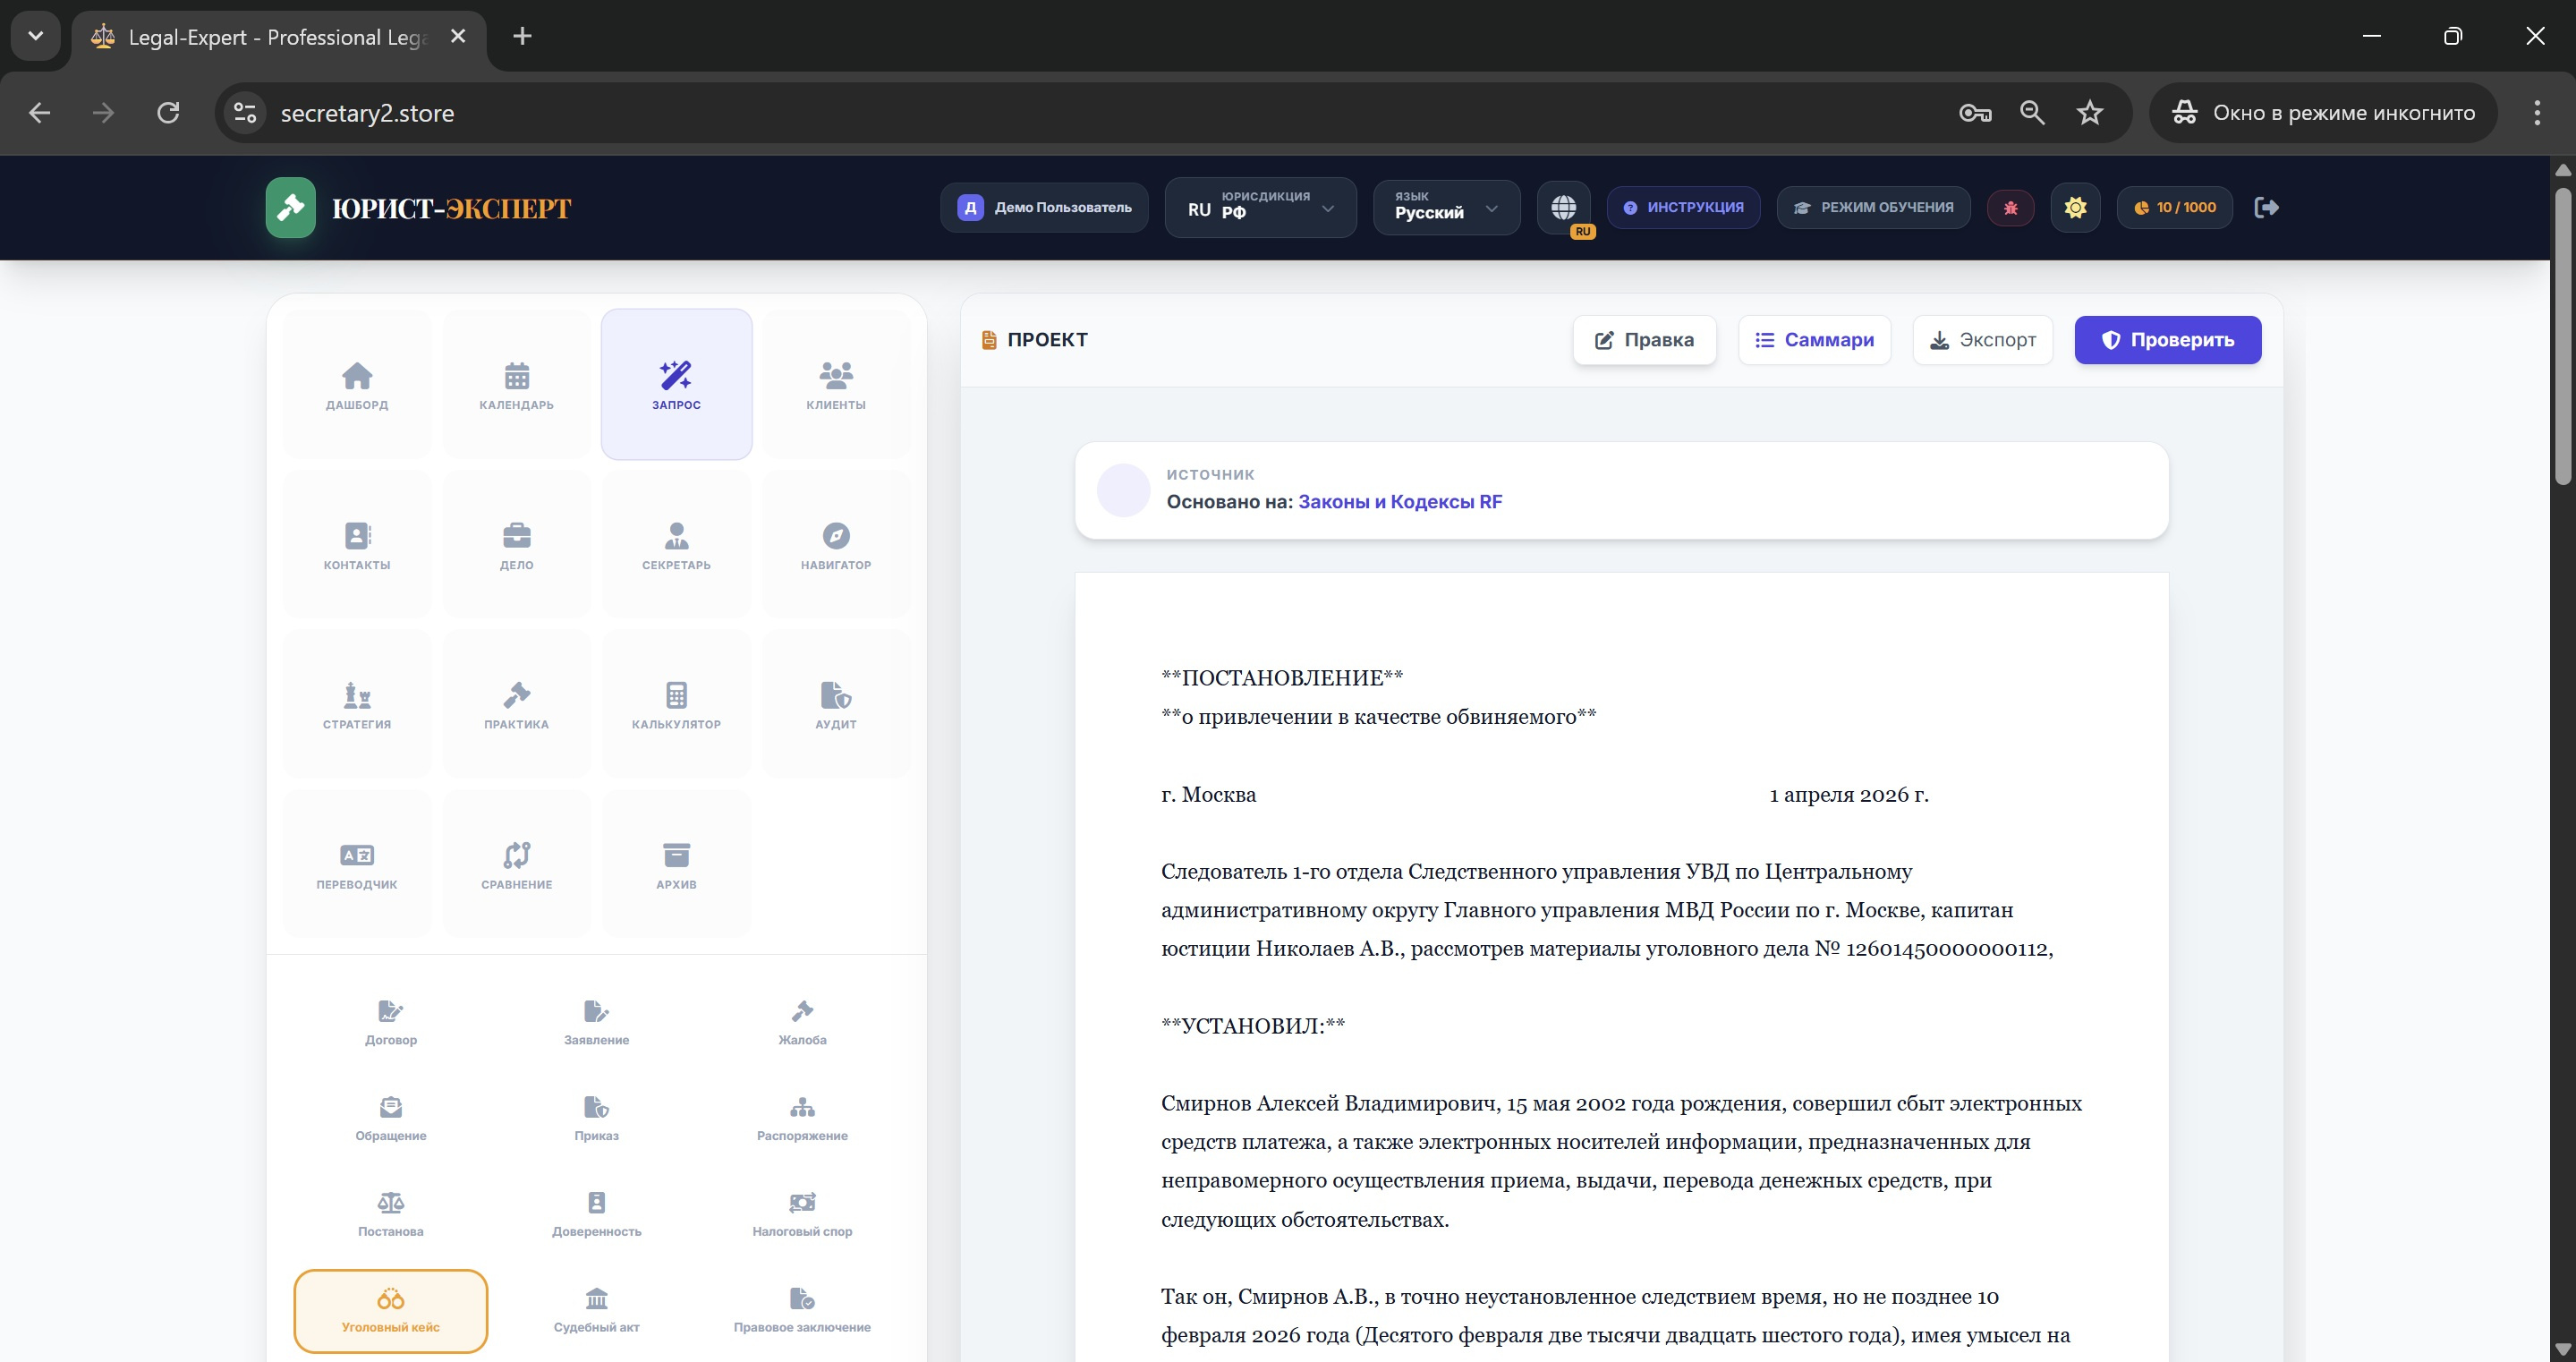
Task: Open the Translator (Переводчик) module
Action: click(357, 864)
